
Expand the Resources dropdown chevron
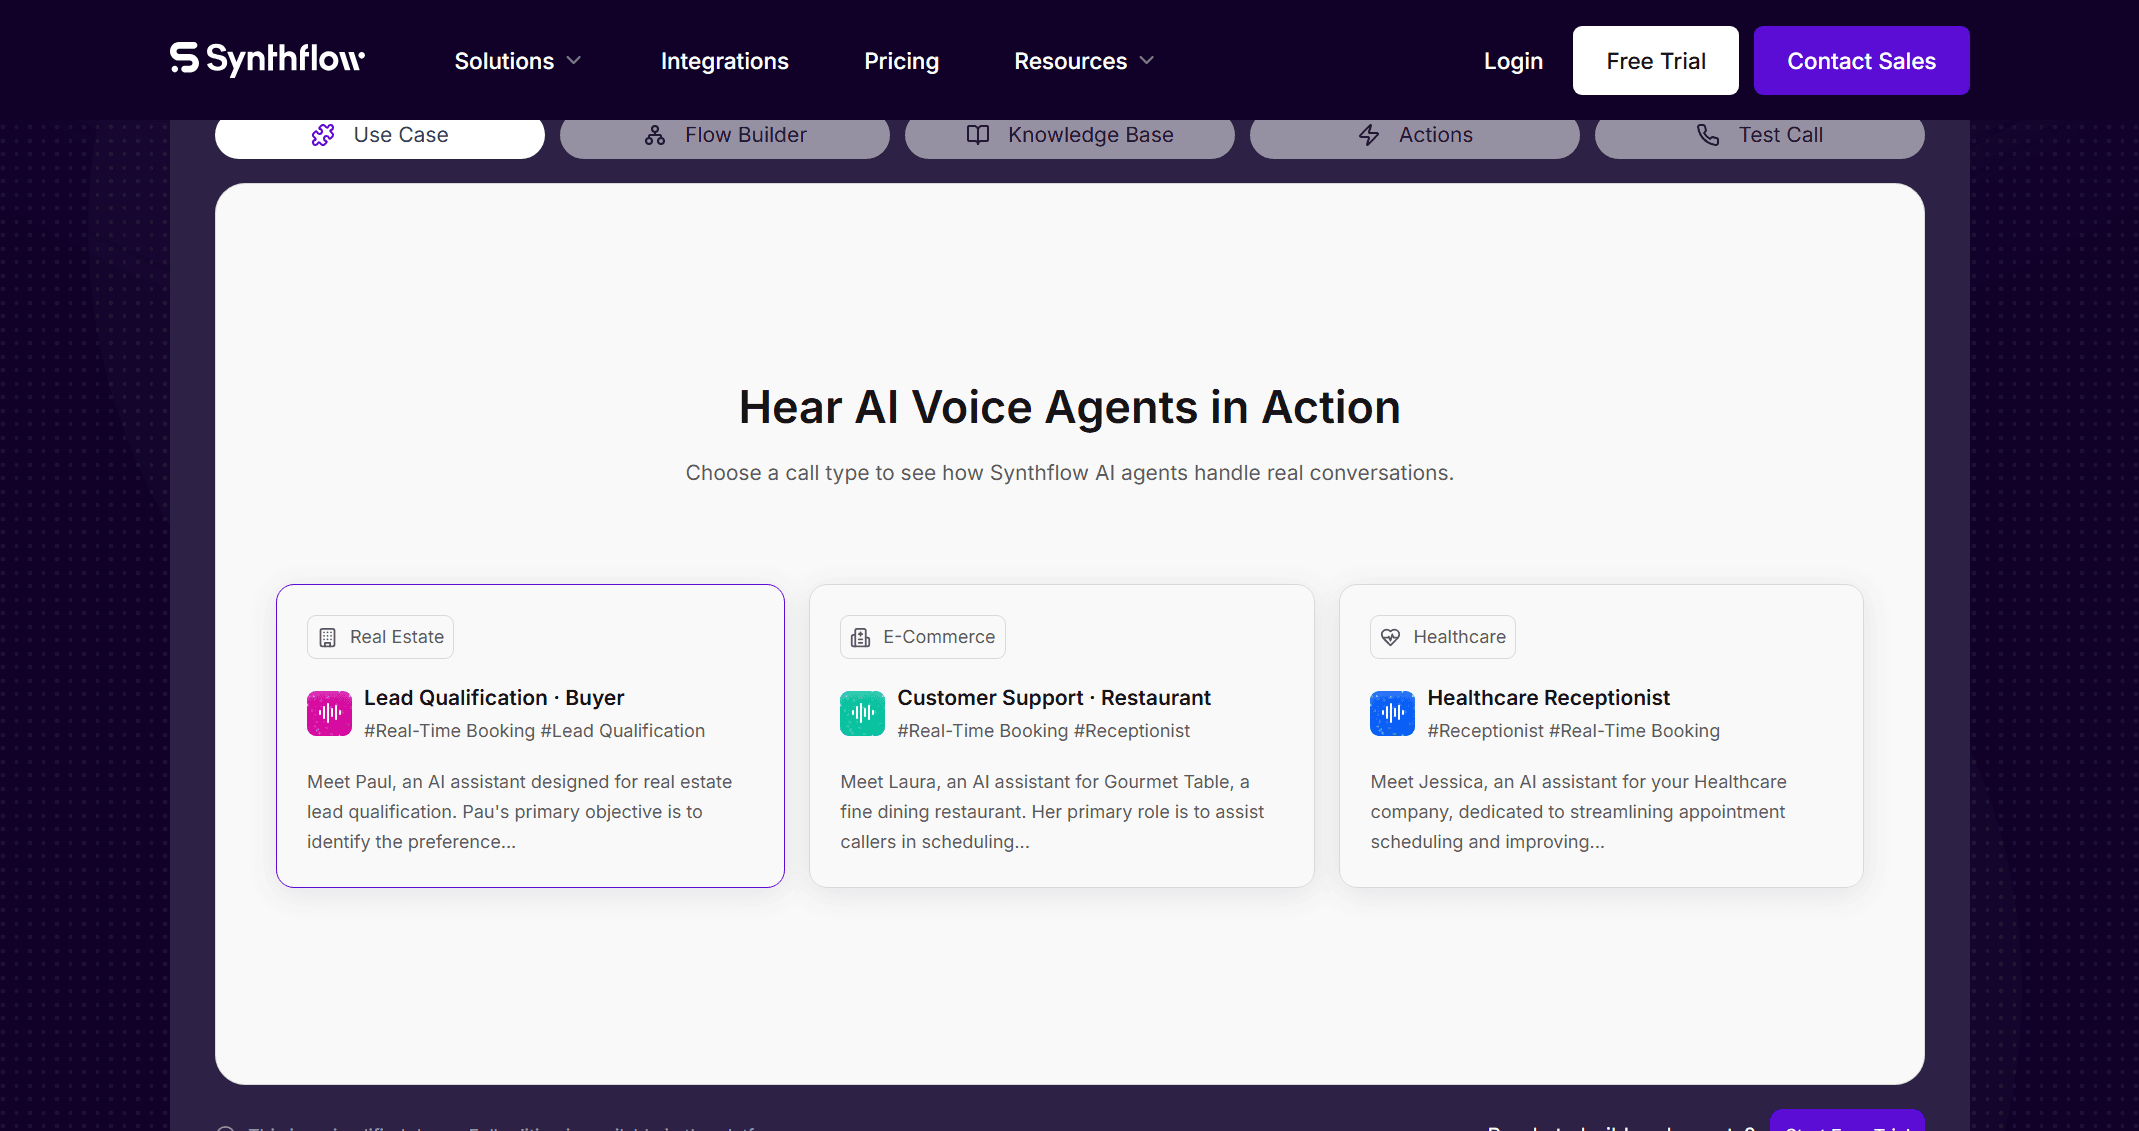coord(1147,61)
